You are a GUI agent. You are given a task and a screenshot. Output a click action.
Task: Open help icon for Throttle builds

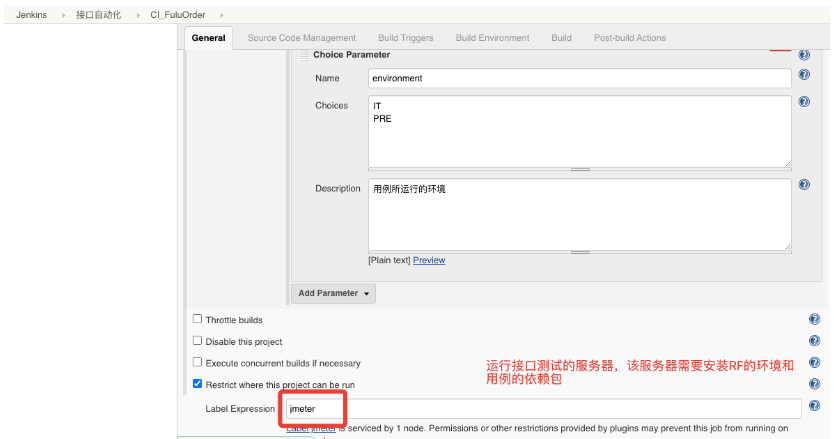click(x=814, y=319)
